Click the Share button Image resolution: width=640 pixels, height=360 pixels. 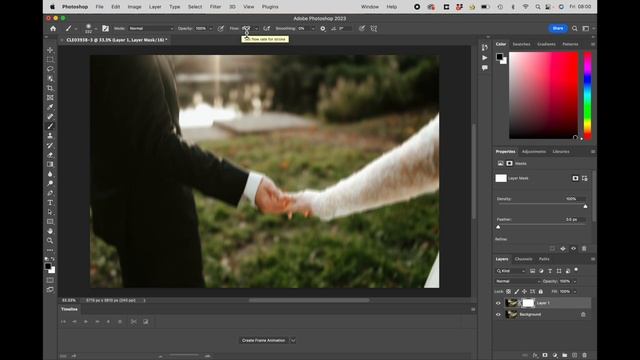558,28
